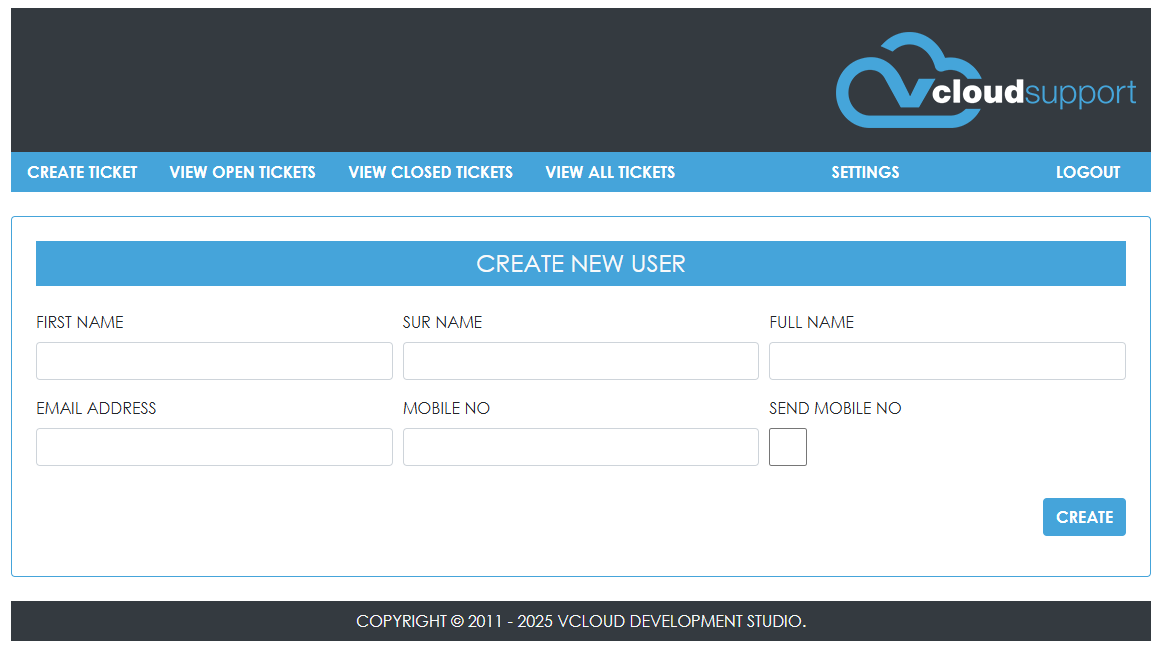
Task: Select the Full Name input field
Action: click(946, 361)
